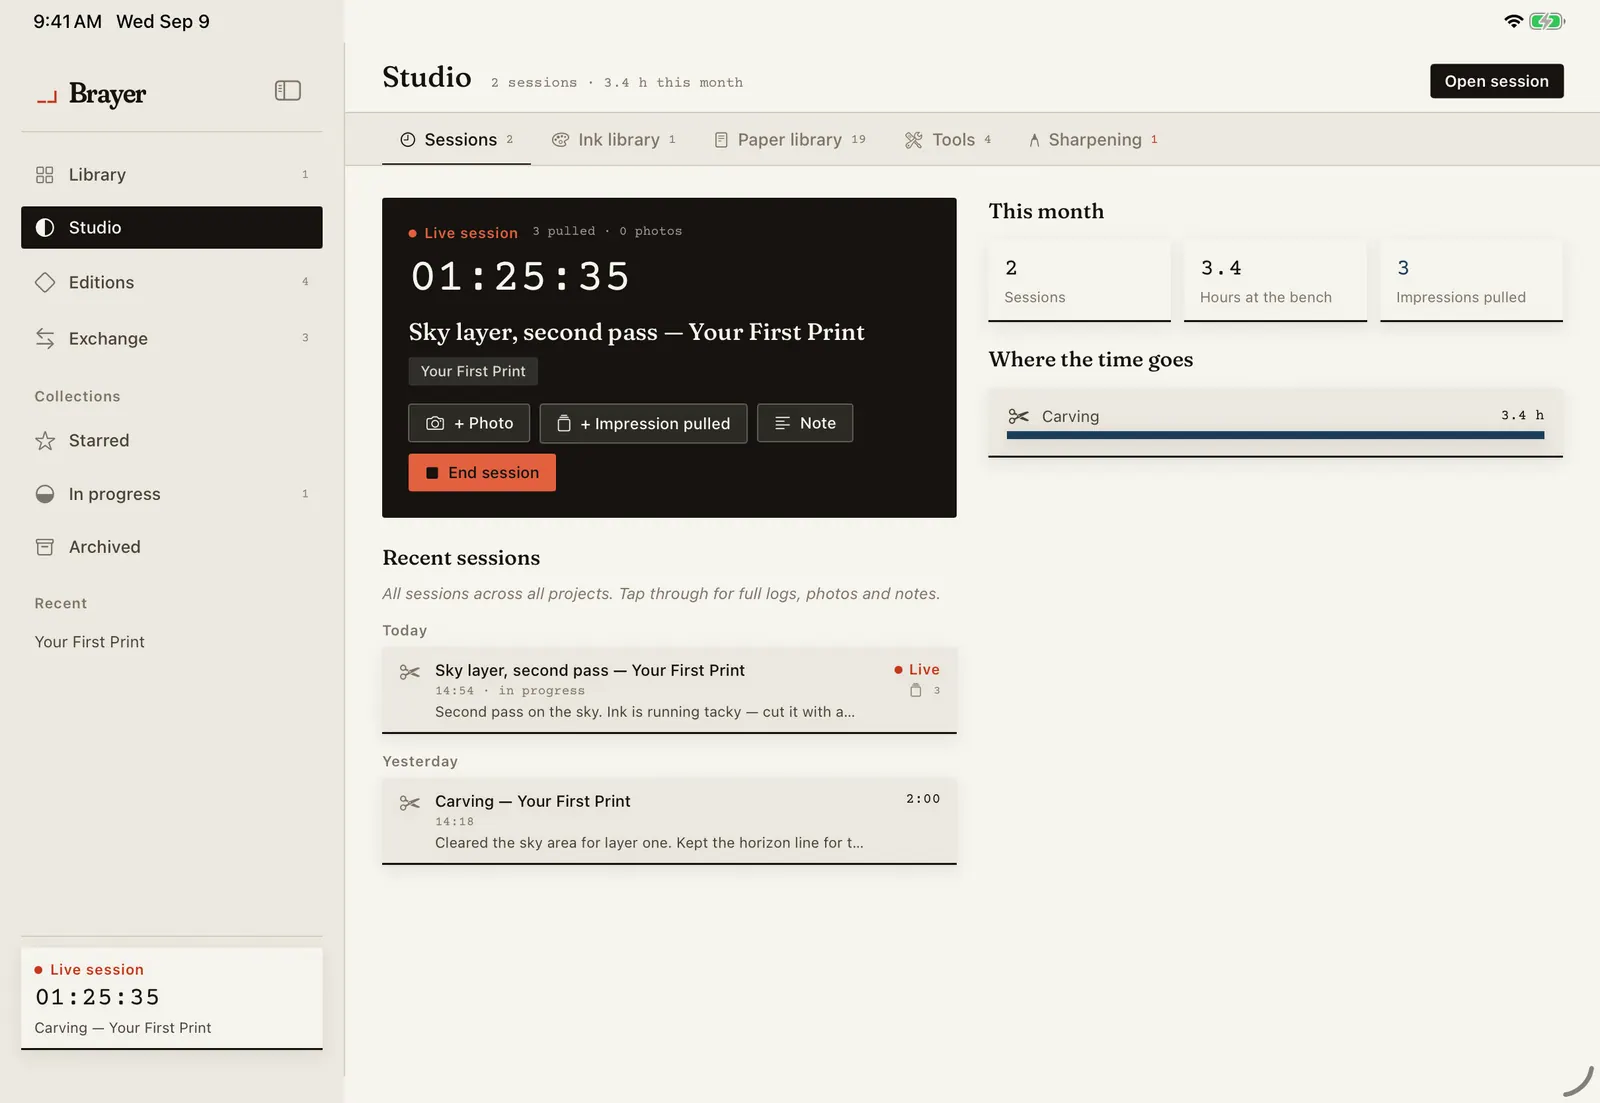The image size is (1600, 1103).
Task: Click the Studio half-circle icon
Action: [x=45, y=228]
